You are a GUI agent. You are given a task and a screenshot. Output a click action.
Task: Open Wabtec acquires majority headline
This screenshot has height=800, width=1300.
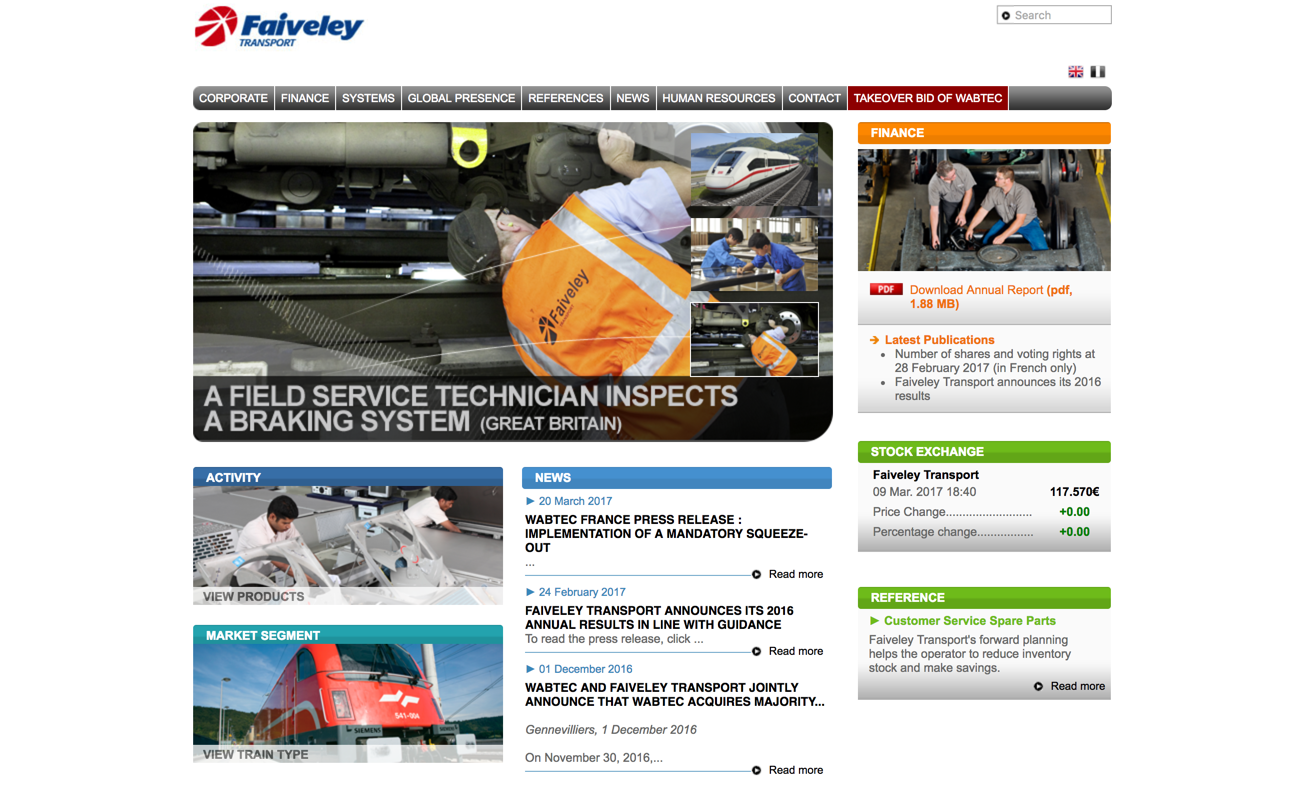click(675, 695)
